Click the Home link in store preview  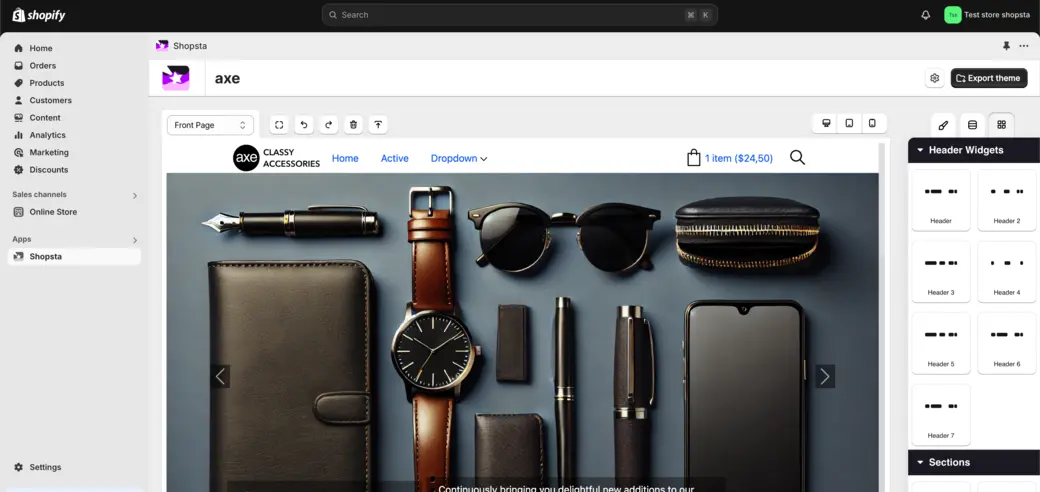345,158
